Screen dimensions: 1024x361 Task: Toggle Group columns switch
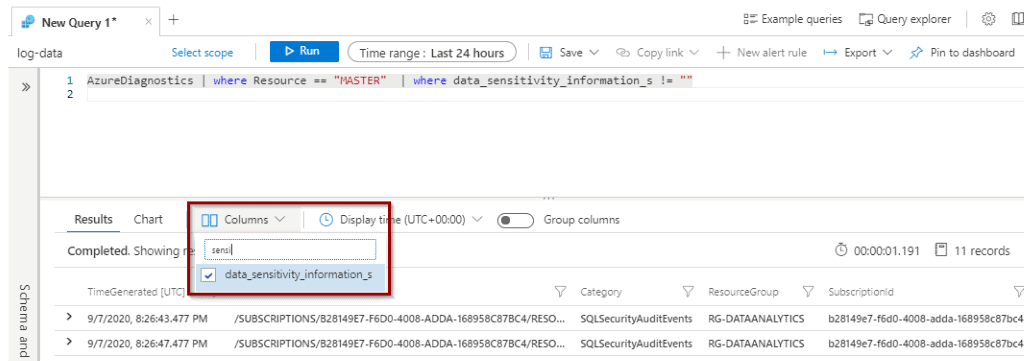515,220
